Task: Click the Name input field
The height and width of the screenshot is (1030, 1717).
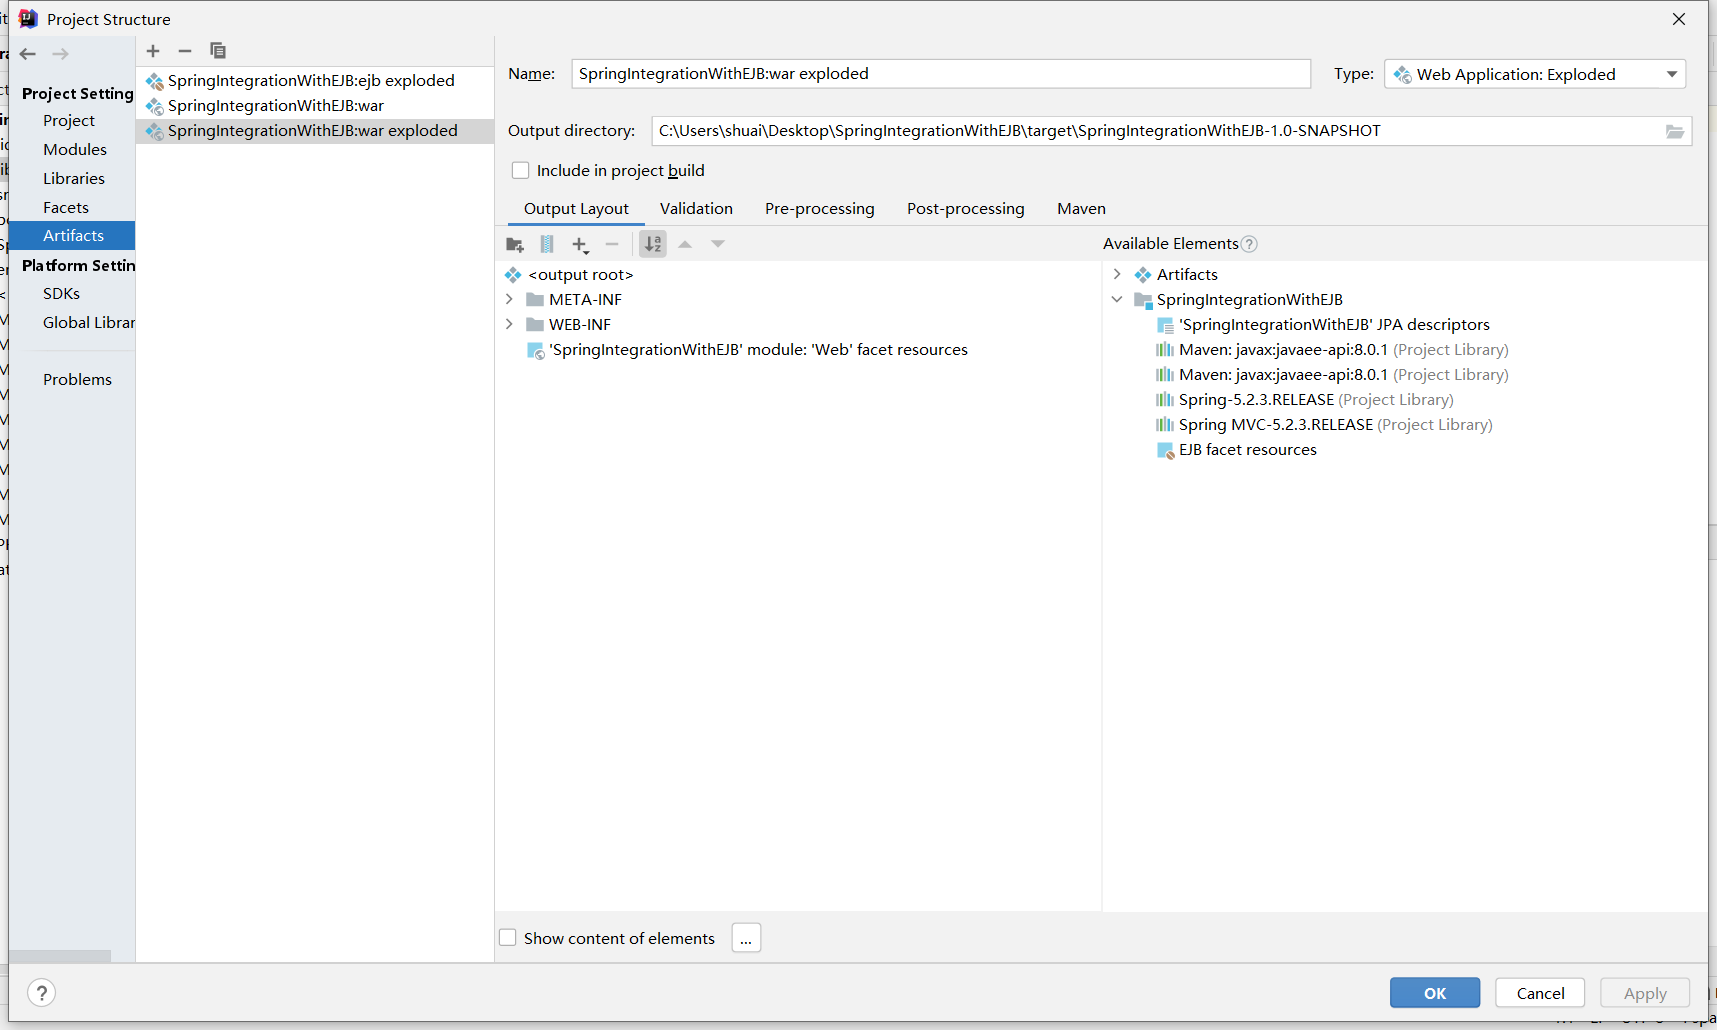Action: [x=941, y=74]
